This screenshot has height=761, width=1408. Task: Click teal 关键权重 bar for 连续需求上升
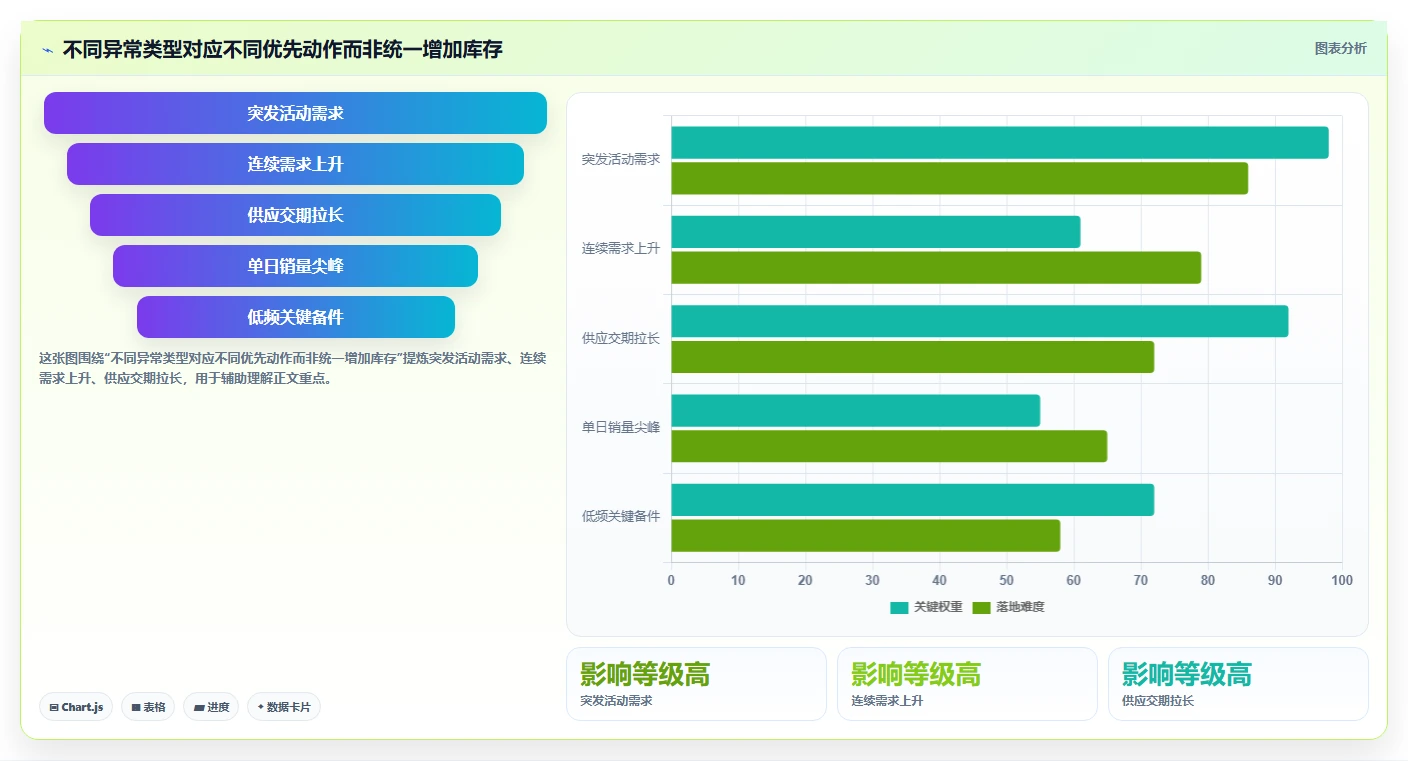876,232
